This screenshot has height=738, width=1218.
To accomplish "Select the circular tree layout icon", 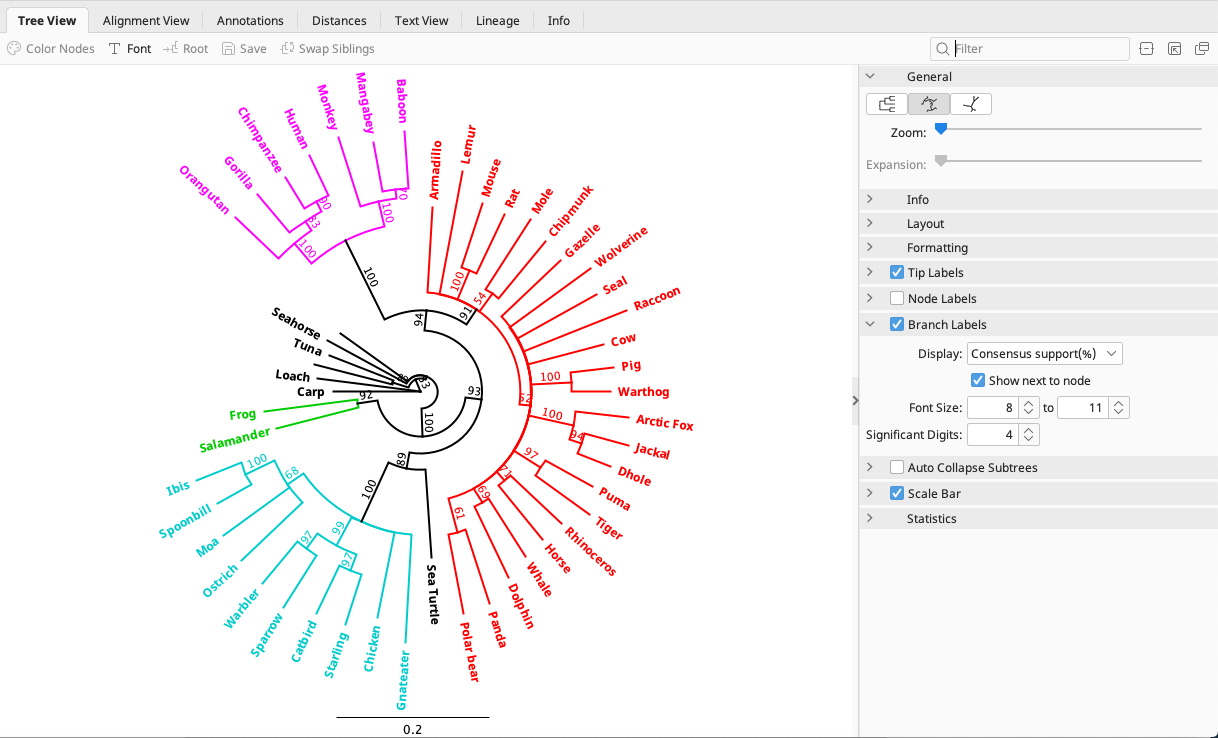I will (x=929, y=103).
